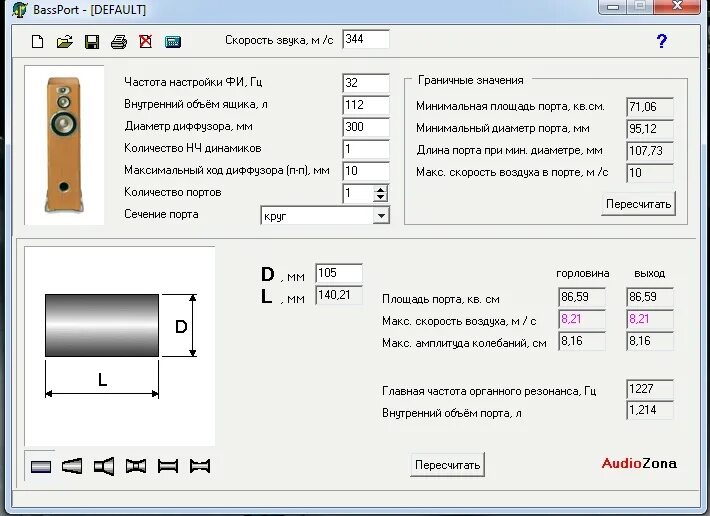The image size is (710, 516).
Task: Click выход max air speed 8,21
Action: click(x=650, y=319)
